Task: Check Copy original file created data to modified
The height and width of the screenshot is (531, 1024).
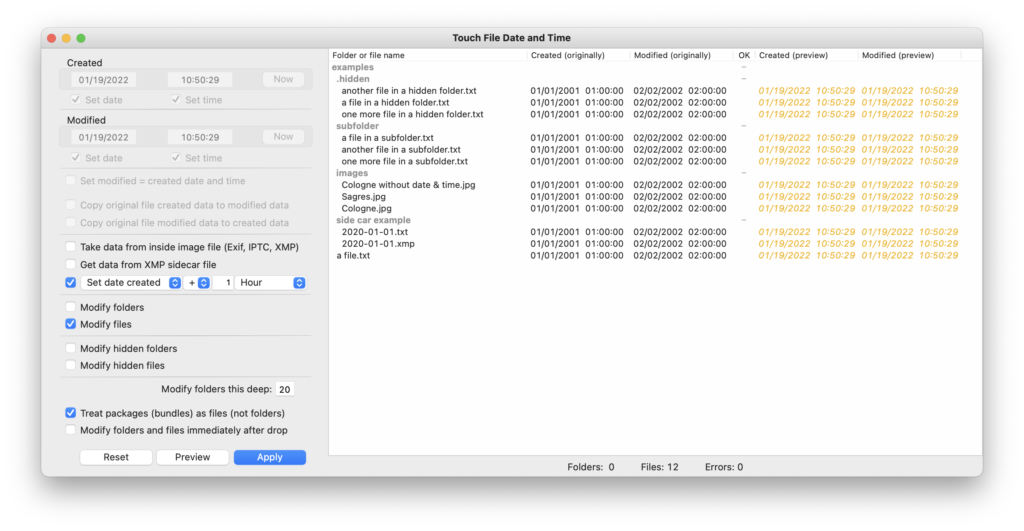Action: pyautogui.click(x=71, y=204)
